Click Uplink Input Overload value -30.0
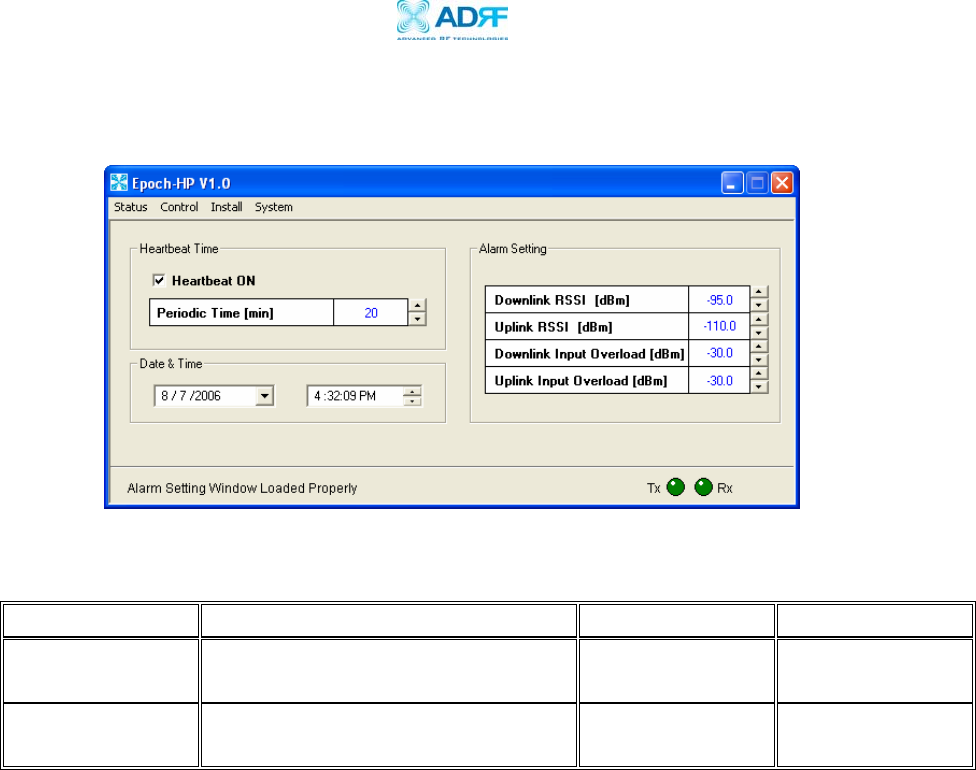Image resolution: width=976 pixels, height=770 pixels. click(x=719, y=380)
